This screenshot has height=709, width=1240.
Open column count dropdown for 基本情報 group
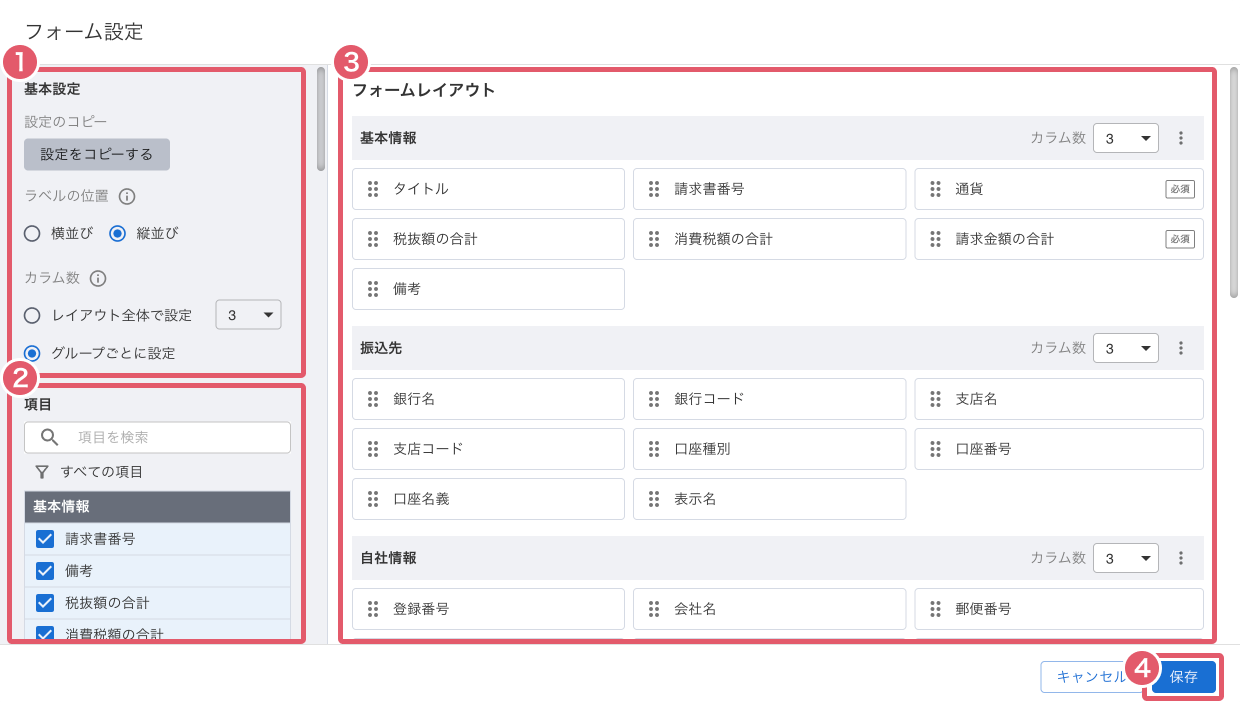1125,138
